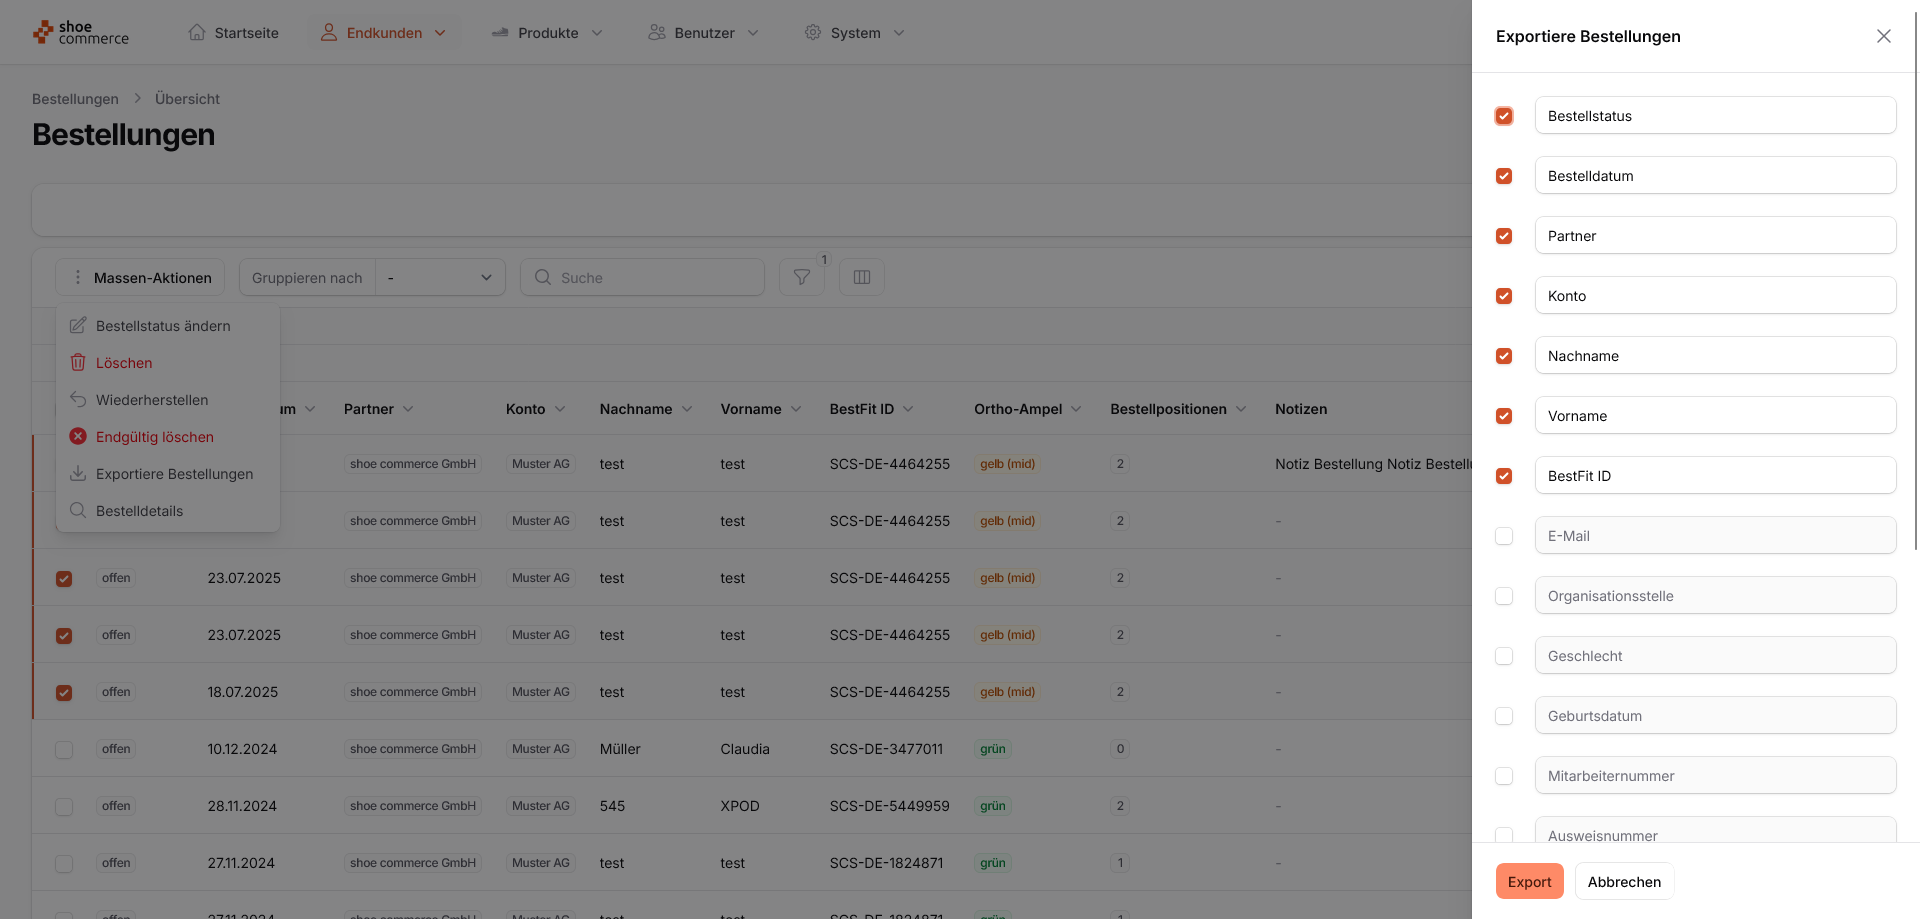The height and width of the screenshot is (919, 1920).
Task: Click the Startseite home icon
Action: coord(197,33)
